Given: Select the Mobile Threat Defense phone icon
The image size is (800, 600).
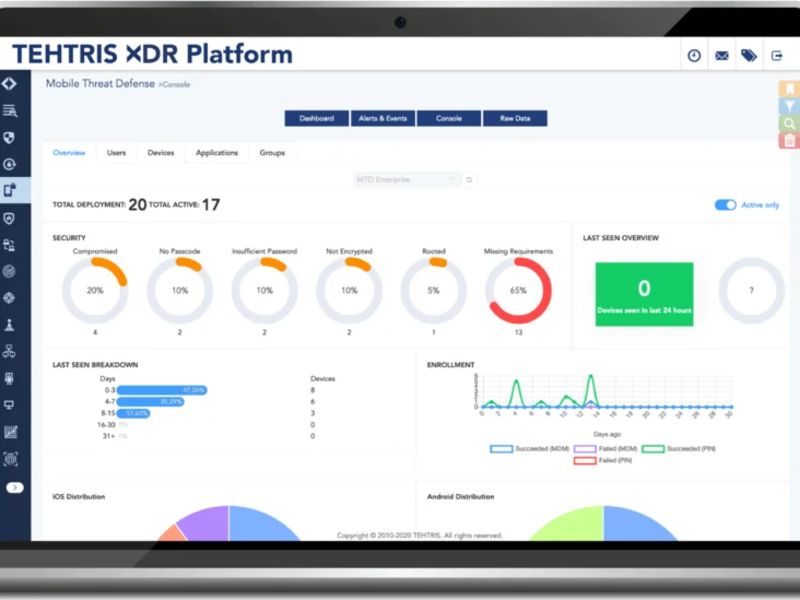Looking at the screenshot, I should (x=10, y=190).
